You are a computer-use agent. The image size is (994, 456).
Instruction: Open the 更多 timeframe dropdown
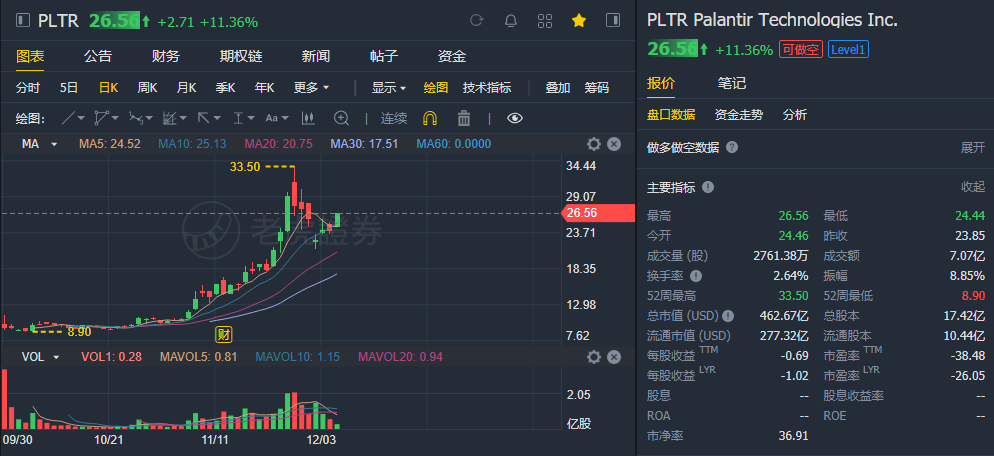click(x=311, y=88)
